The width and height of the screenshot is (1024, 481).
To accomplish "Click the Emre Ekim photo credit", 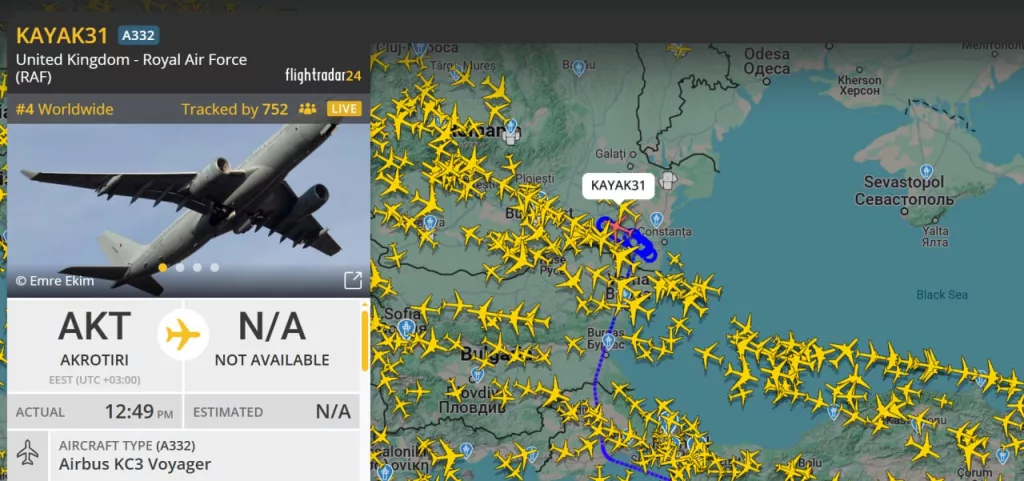I will [x=55, y=281].
